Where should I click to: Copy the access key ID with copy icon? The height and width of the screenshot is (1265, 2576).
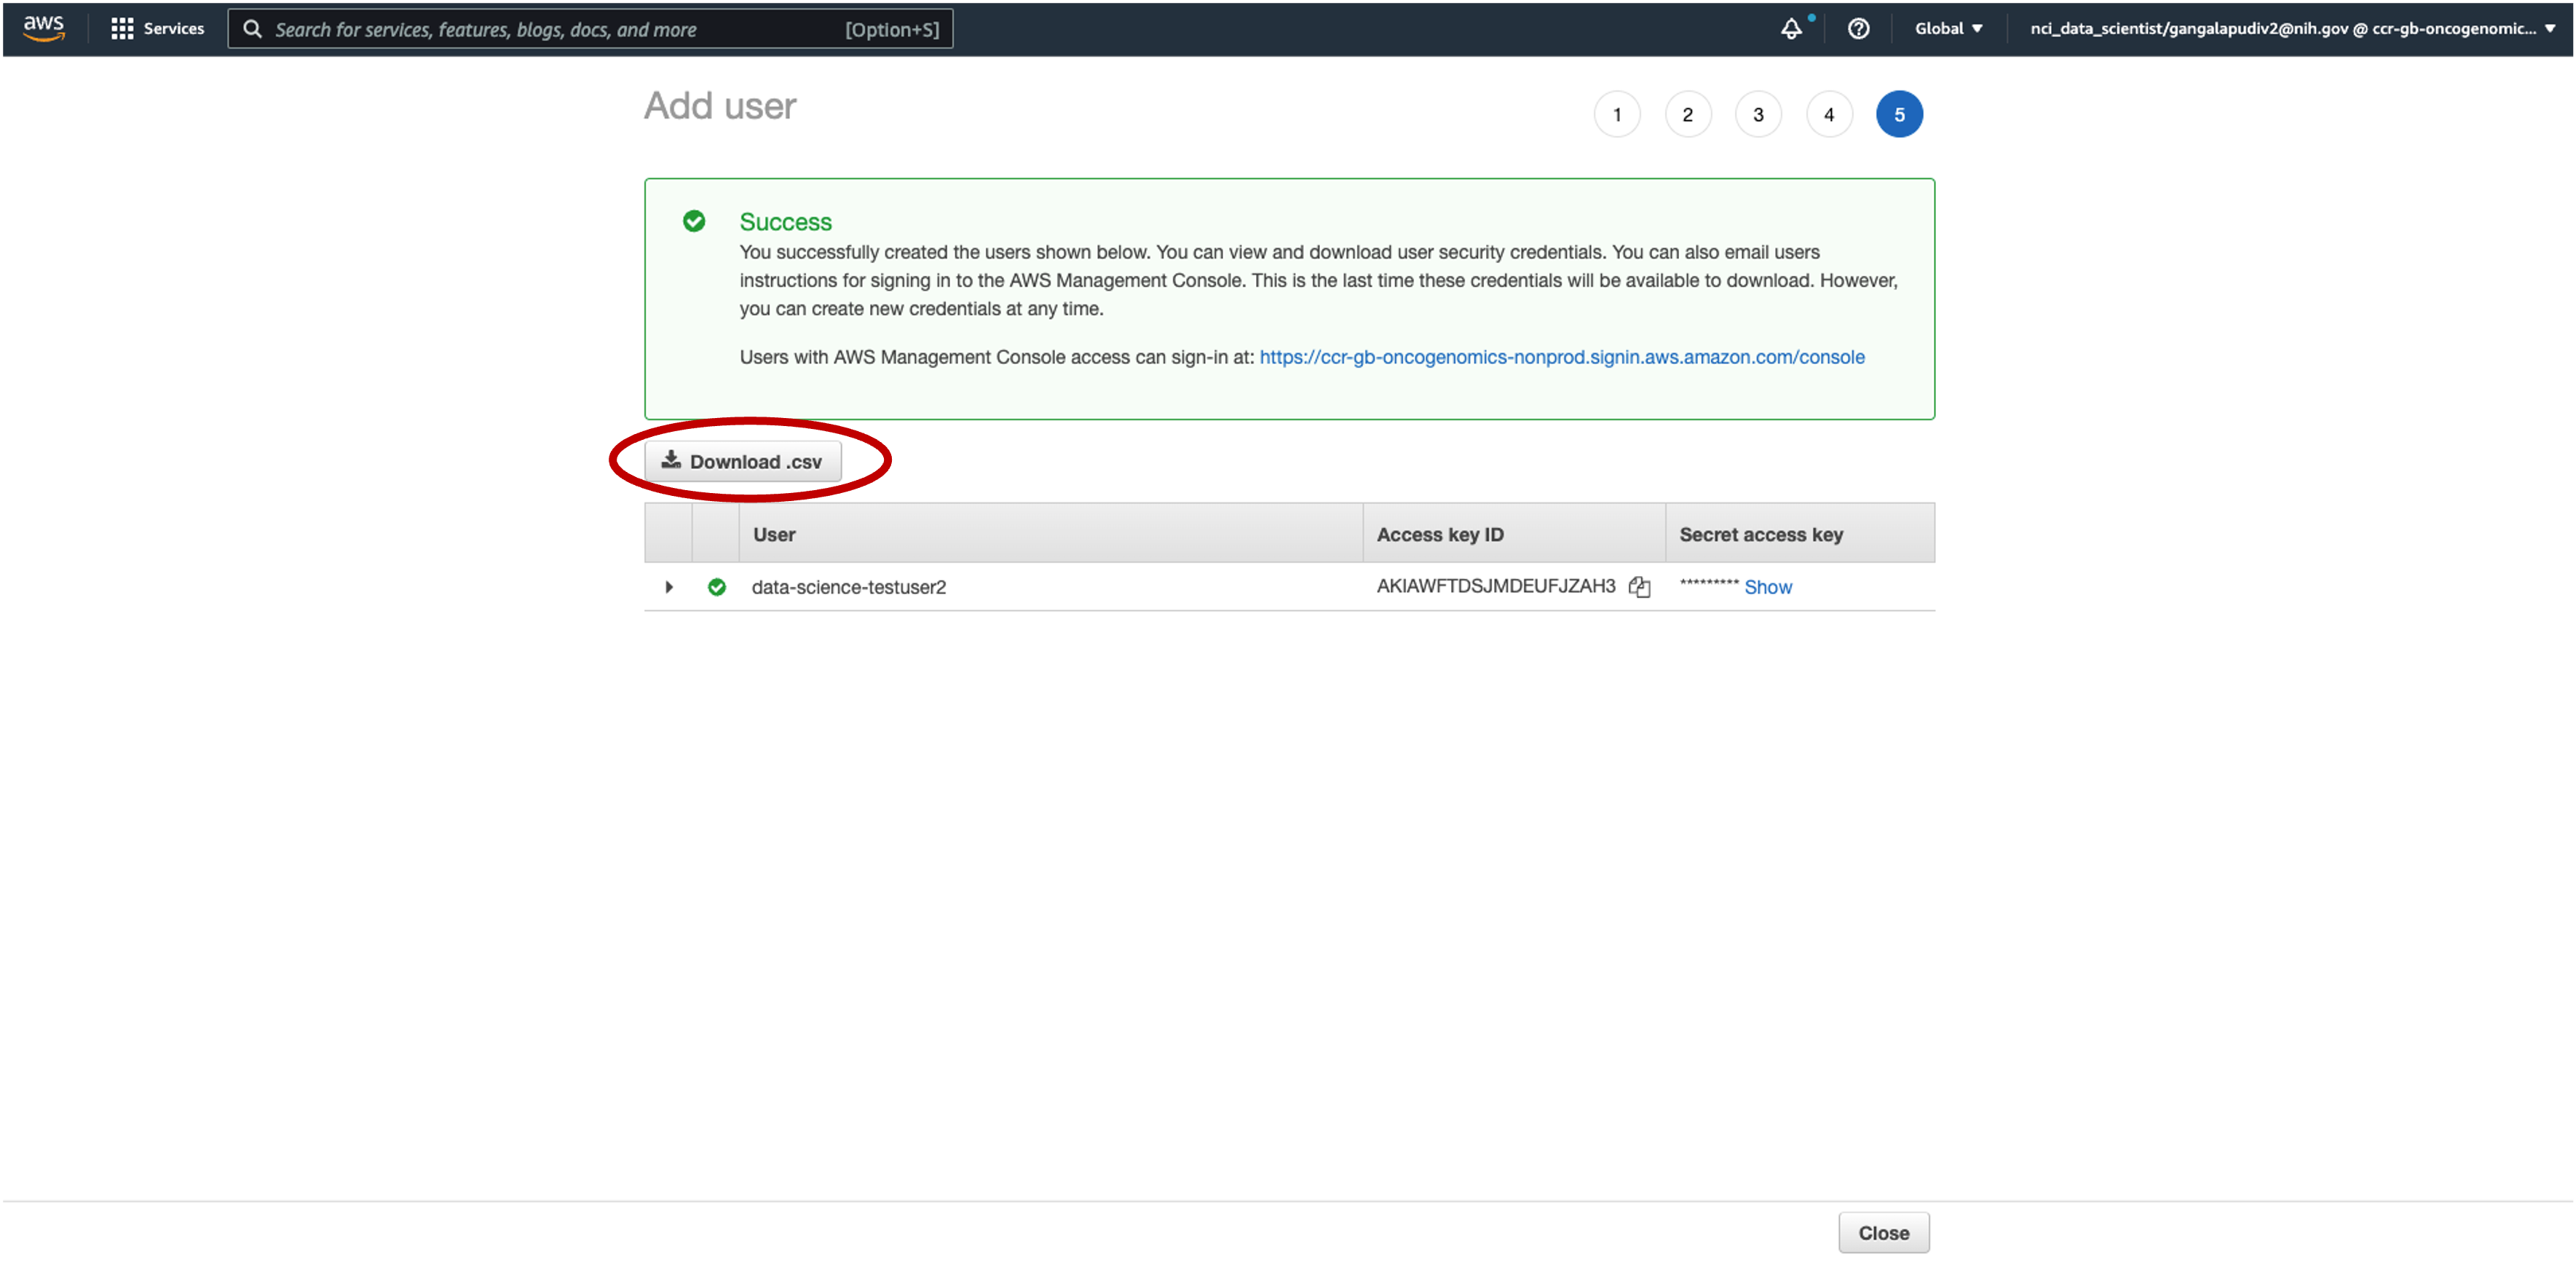click(x=1639, y=587)
